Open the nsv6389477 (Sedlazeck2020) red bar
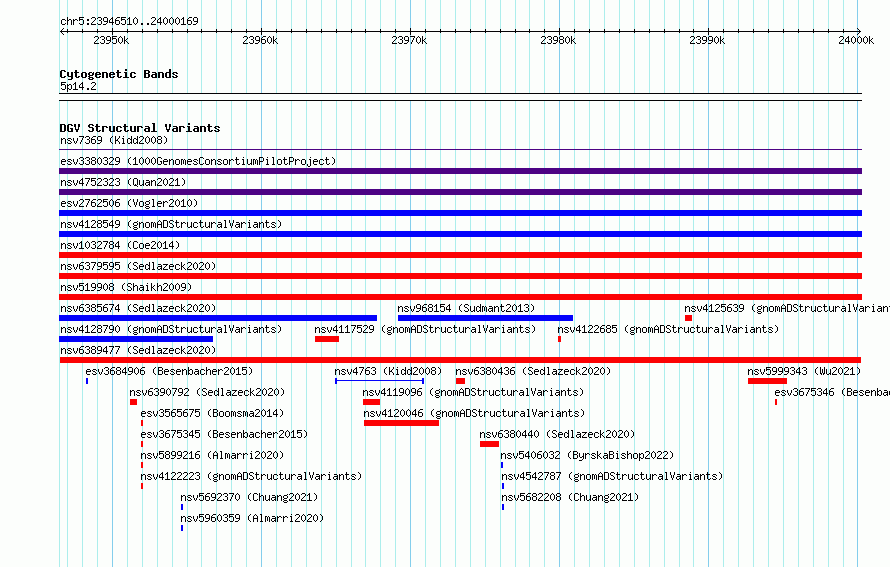The width and height of the screenshot is (890, 567). click(x=460, y=360)
